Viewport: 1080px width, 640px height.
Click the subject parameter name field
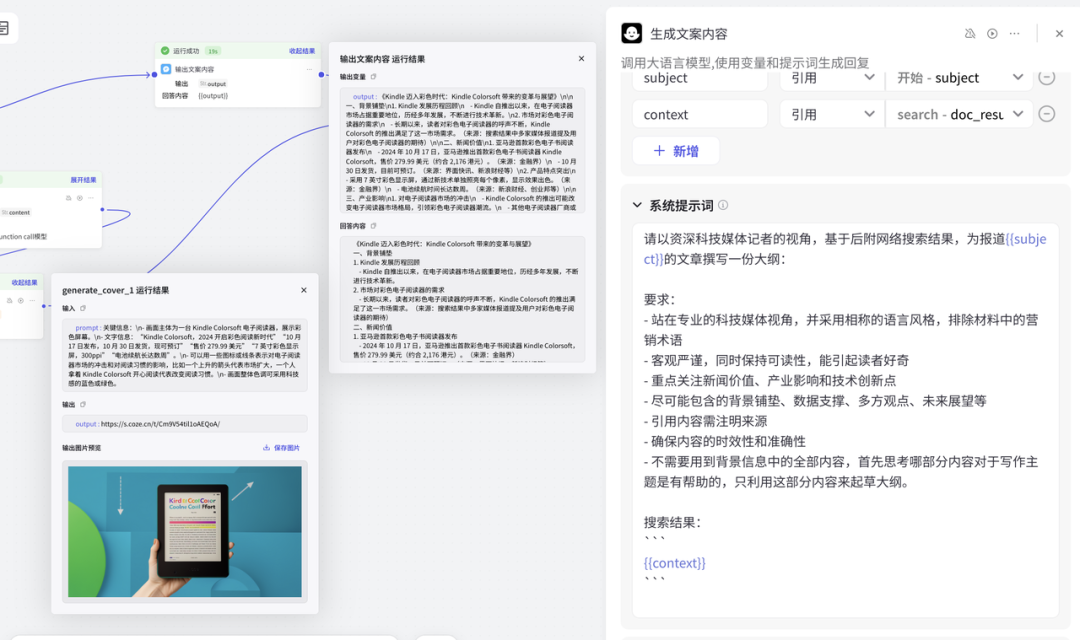tap(700, 78)
